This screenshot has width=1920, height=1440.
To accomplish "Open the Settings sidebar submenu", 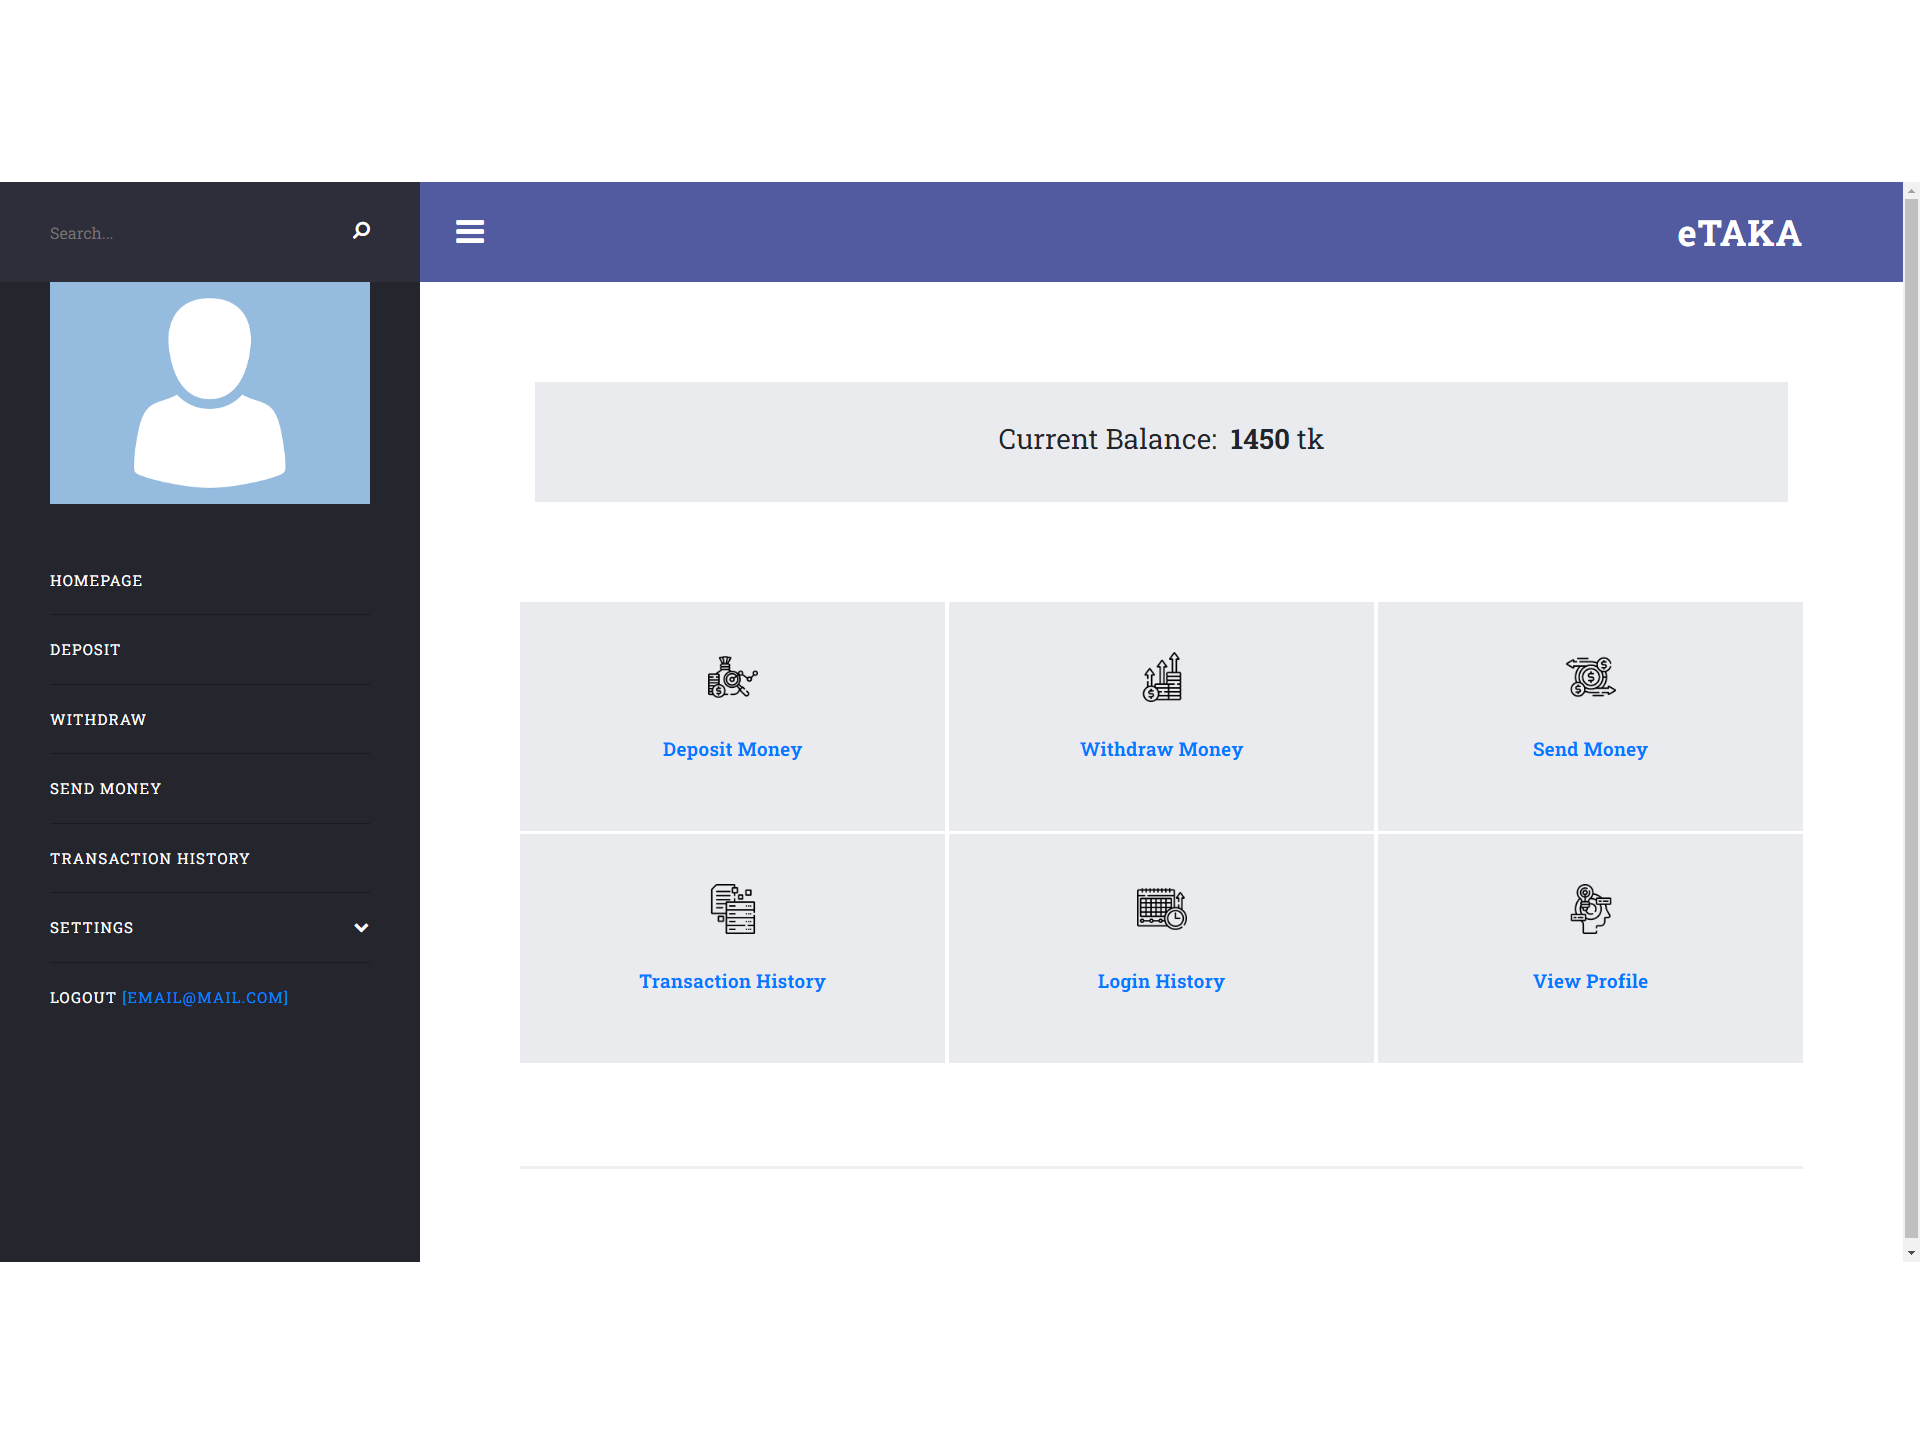I will coord(92,928).
